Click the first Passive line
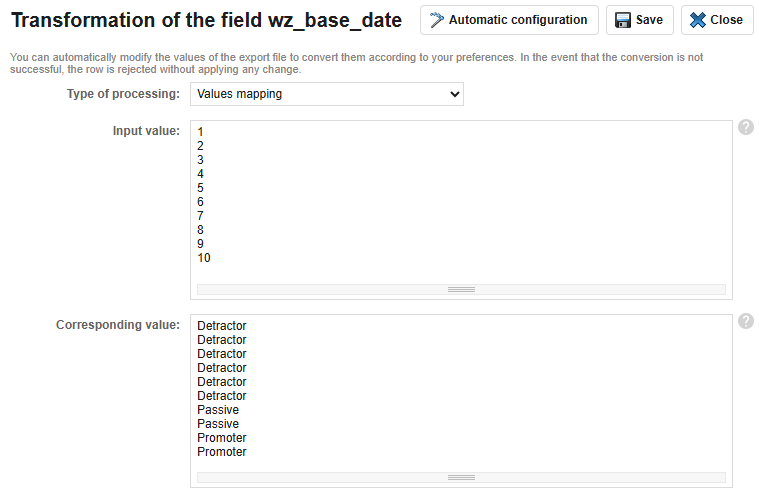This screenshot has height=495, width=759. click(218, 410)
